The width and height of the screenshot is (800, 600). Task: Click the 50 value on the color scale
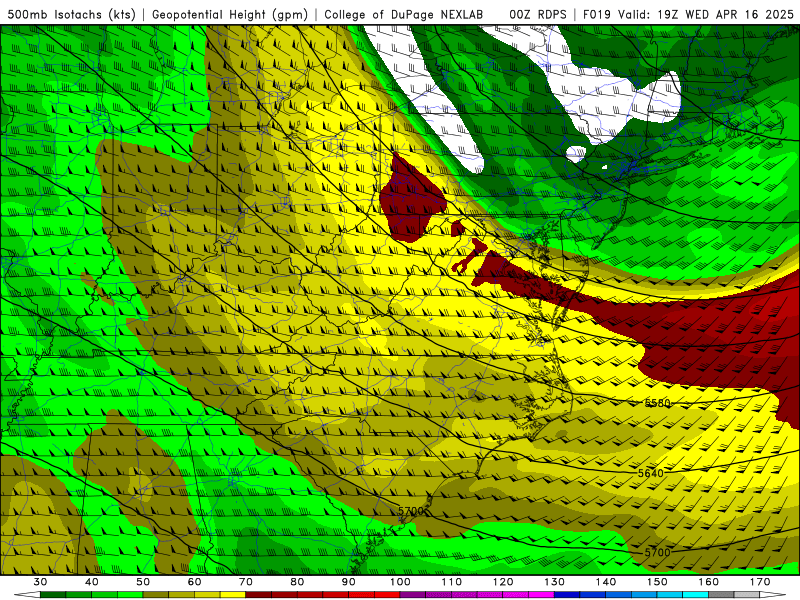(143, 582)
